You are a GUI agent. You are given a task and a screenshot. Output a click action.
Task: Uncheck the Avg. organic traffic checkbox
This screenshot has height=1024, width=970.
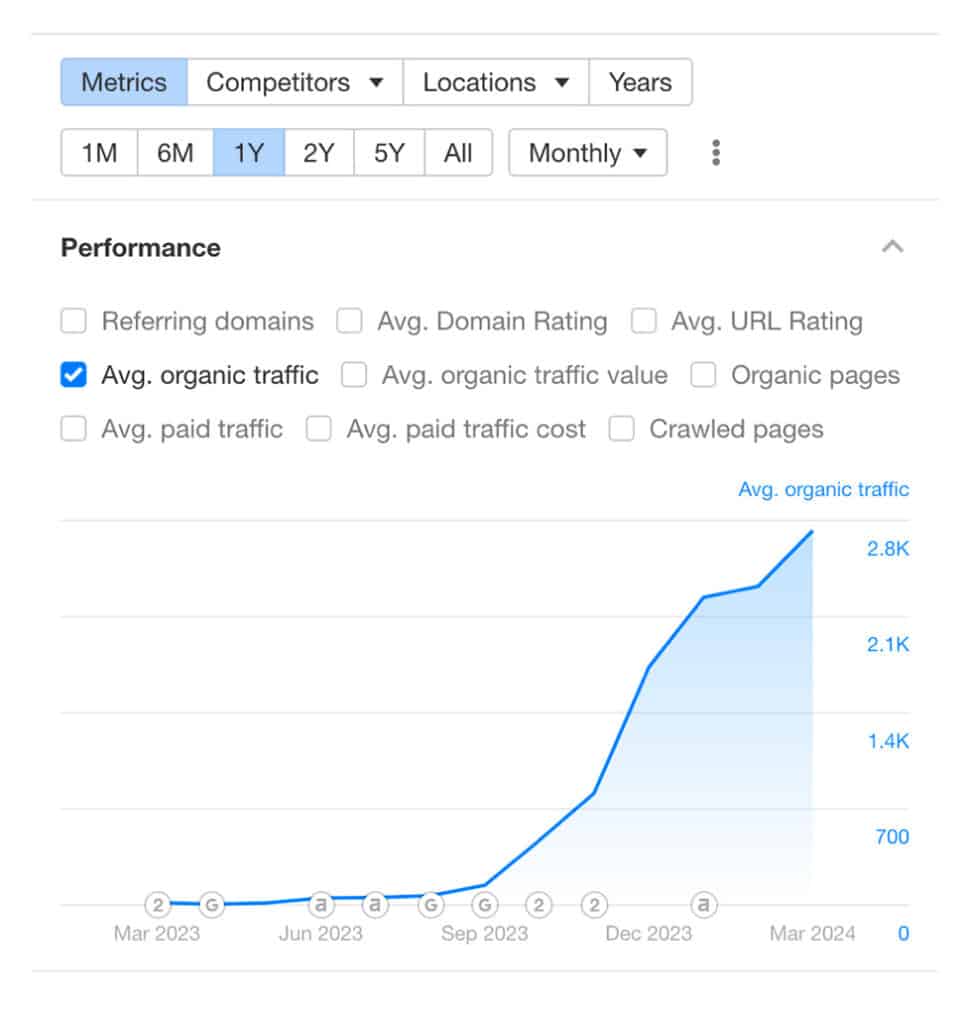click(x=72, y=375)
